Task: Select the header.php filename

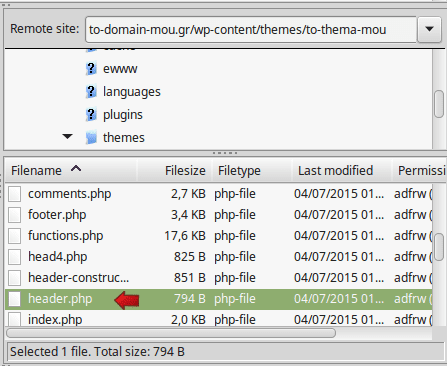Action: pyautogui.click(x=60, y=299)
